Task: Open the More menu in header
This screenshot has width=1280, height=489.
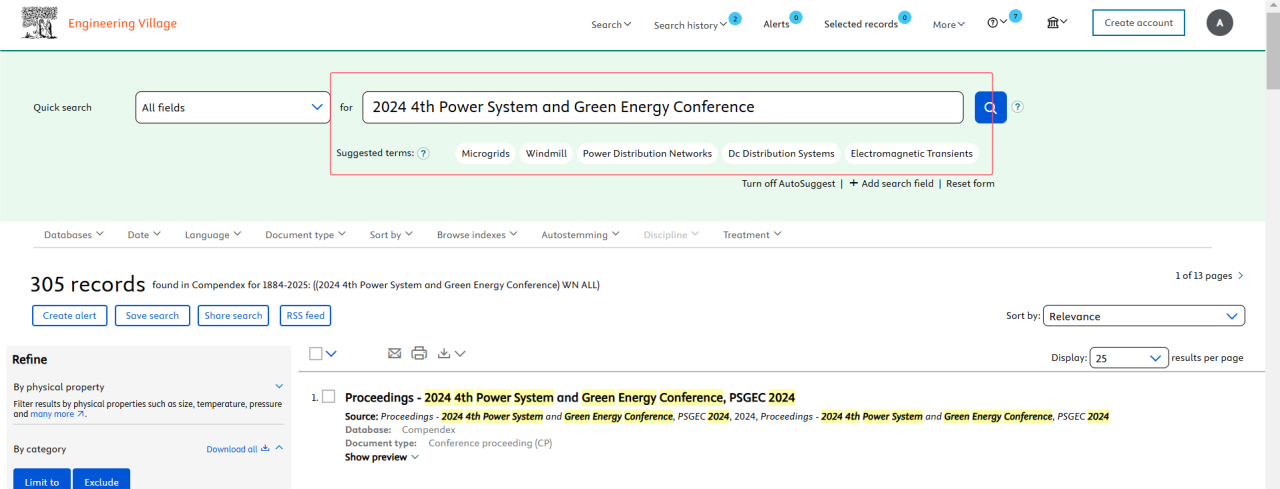Action: point(949,25)
